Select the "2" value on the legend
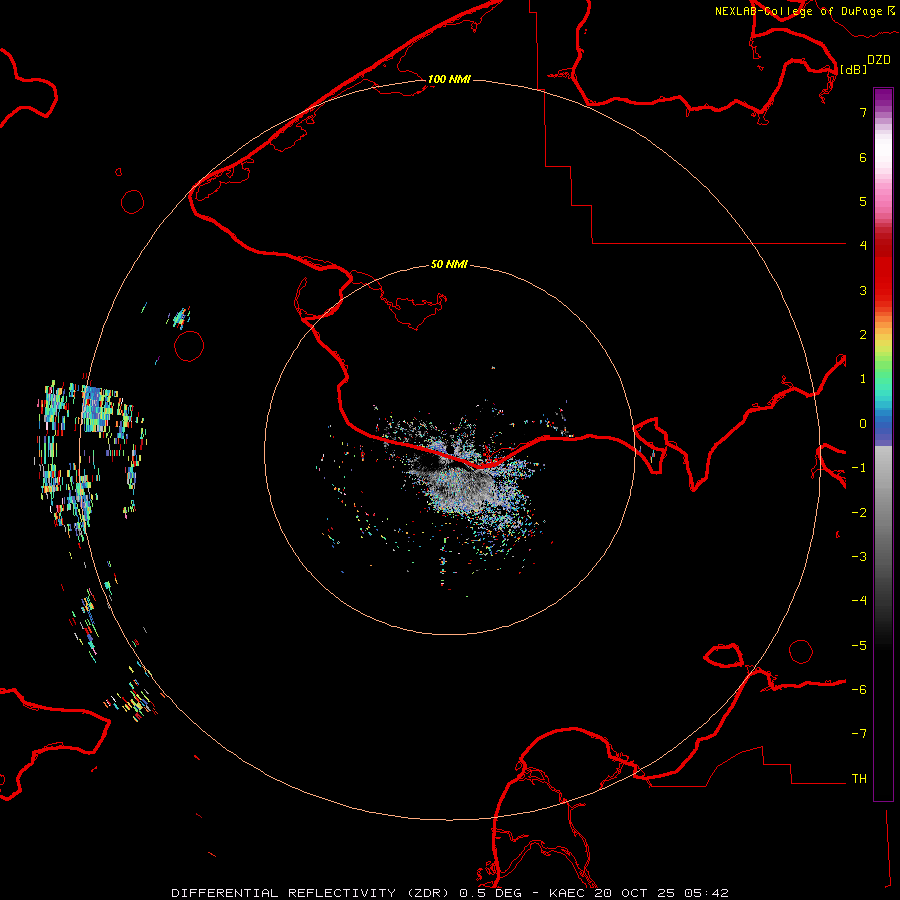Image resolution: width=900 pixels, height=900 pixels. coord(863,335)
